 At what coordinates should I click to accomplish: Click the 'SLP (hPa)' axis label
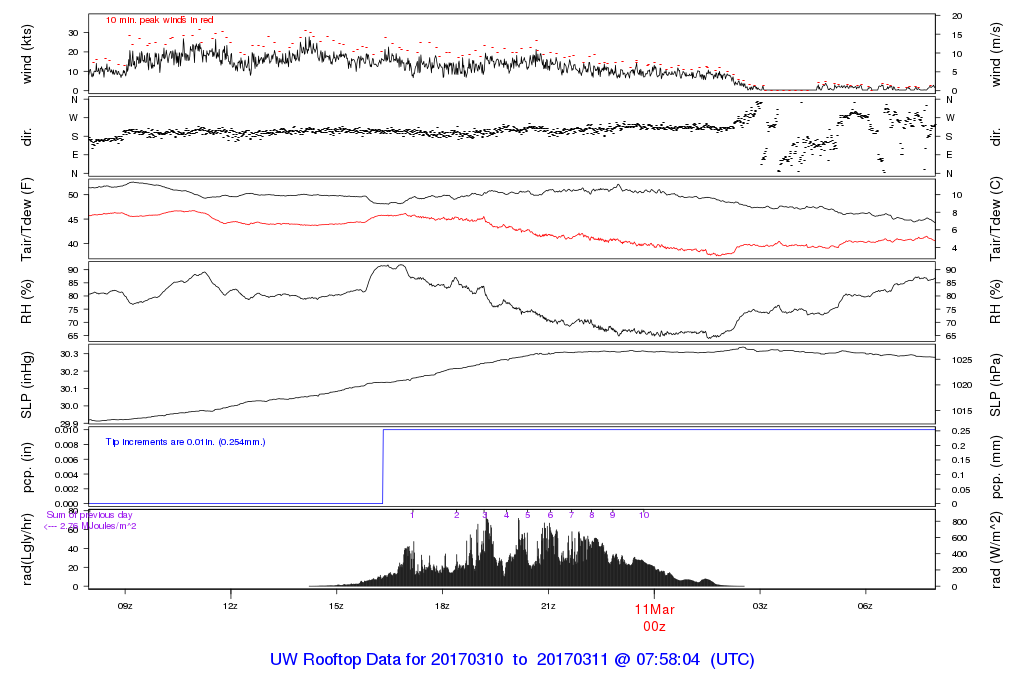coord(995,385)
